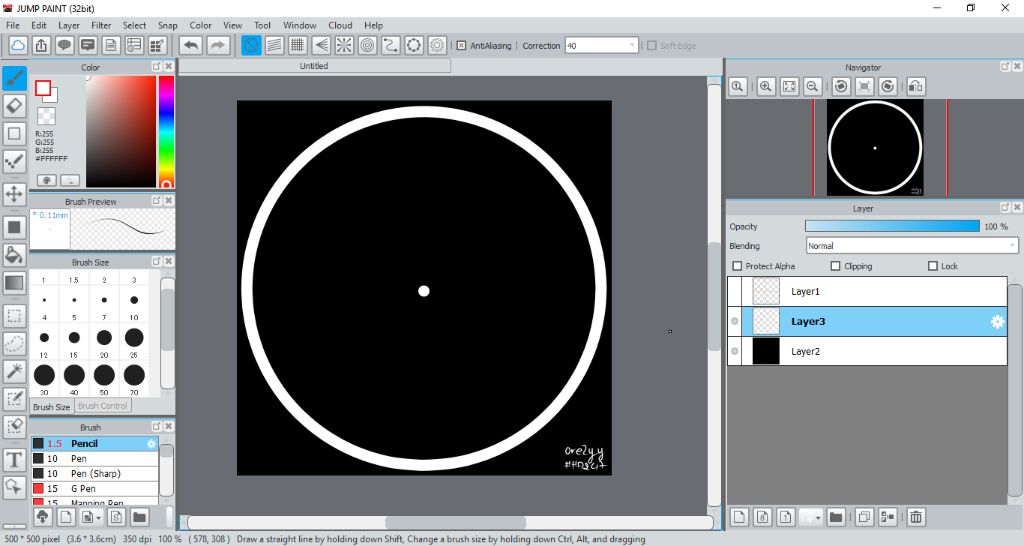The width and height of the screenshot is (1024, 546).
Task: Hide Layer2 using its visibility dot
Action: click(735, 351)
